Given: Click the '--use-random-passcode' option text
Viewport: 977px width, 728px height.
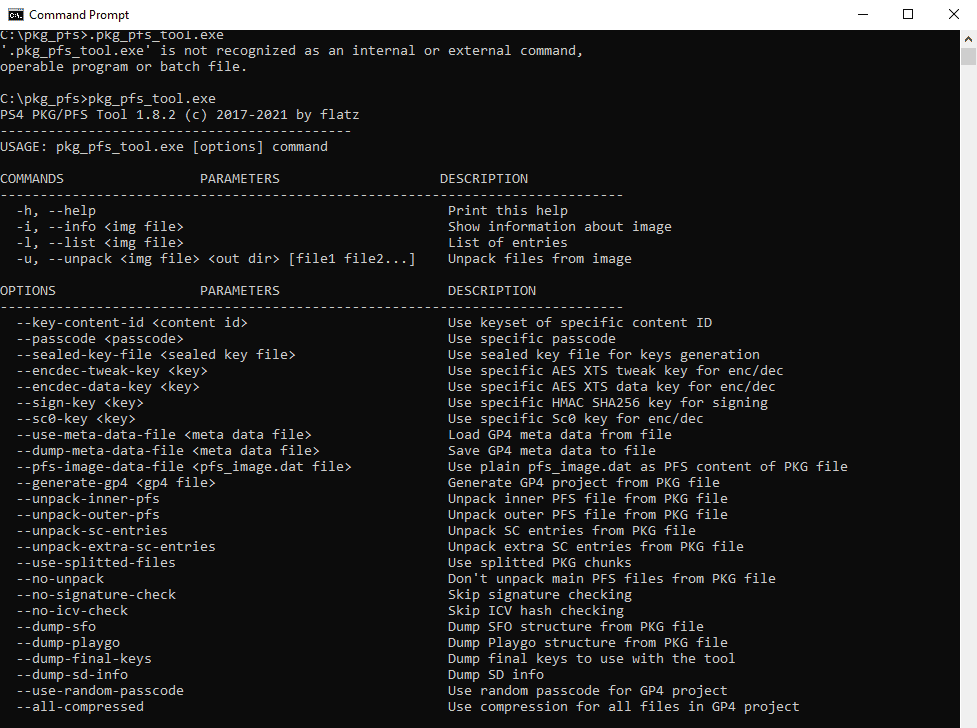Looking at the screenshot, I should pyautogui.click(x=102, y=690).
